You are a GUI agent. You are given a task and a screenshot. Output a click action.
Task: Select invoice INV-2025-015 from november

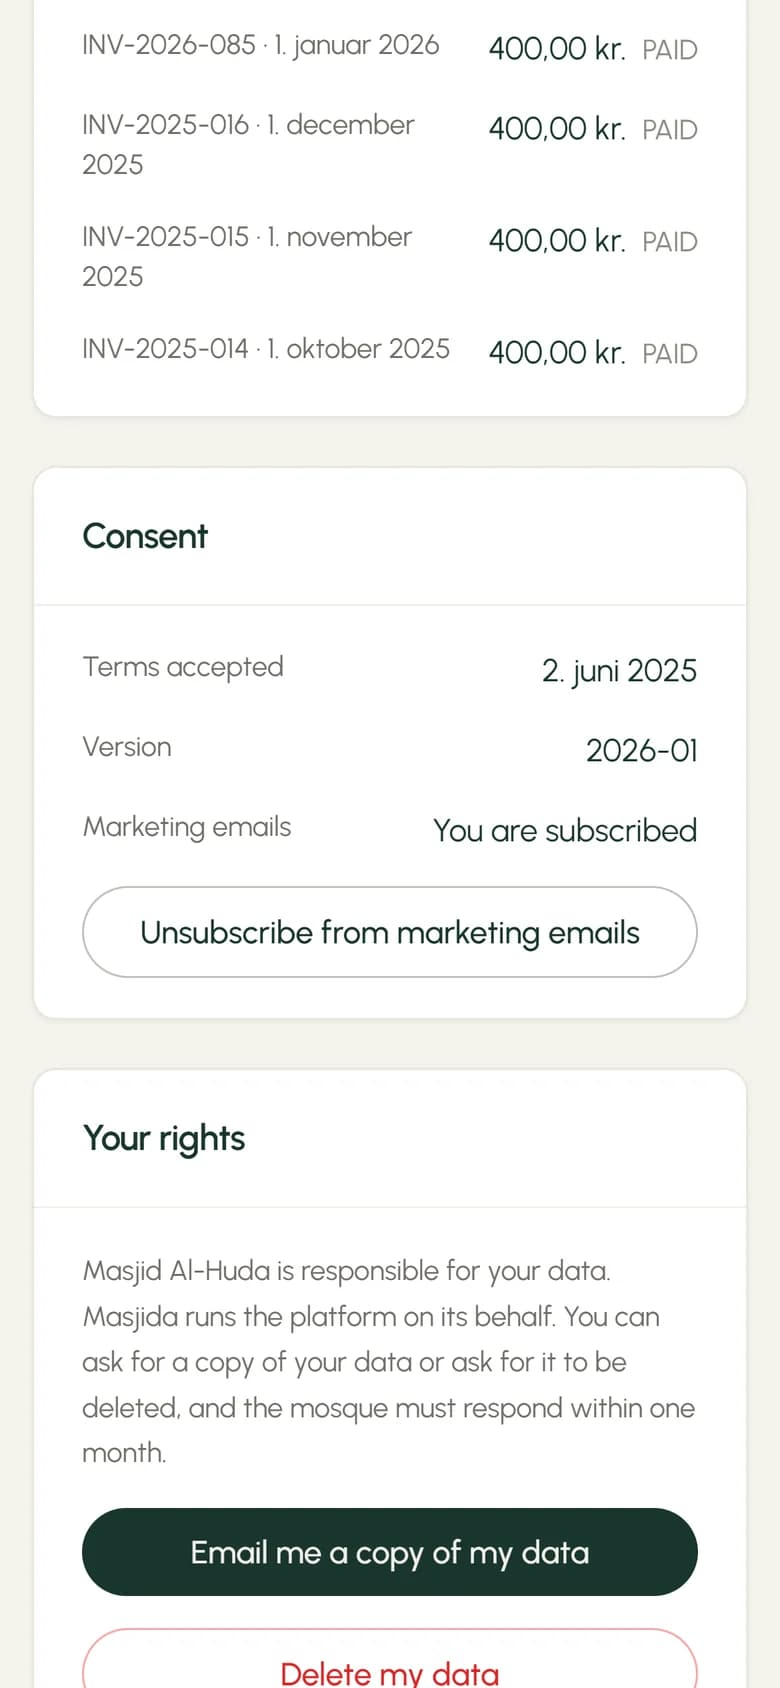pyautogui.click(x=390, y=256)
